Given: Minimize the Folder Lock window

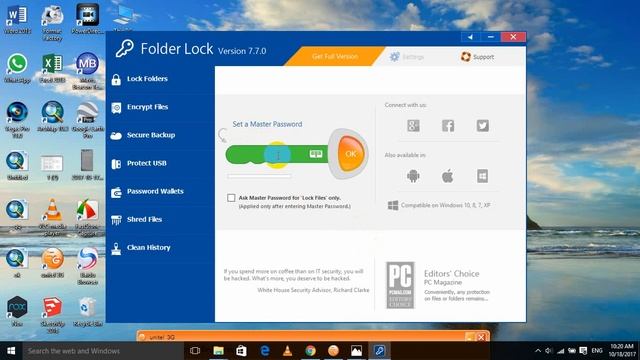Looking at the screenshot, I should pyautogui.click(x=491, y=37).
